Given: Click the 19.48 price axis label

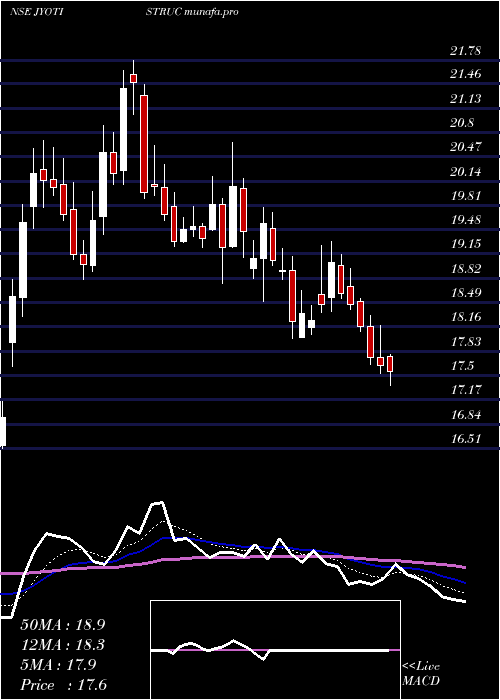Looking at the screenshot, I should (x=466, y=220).
